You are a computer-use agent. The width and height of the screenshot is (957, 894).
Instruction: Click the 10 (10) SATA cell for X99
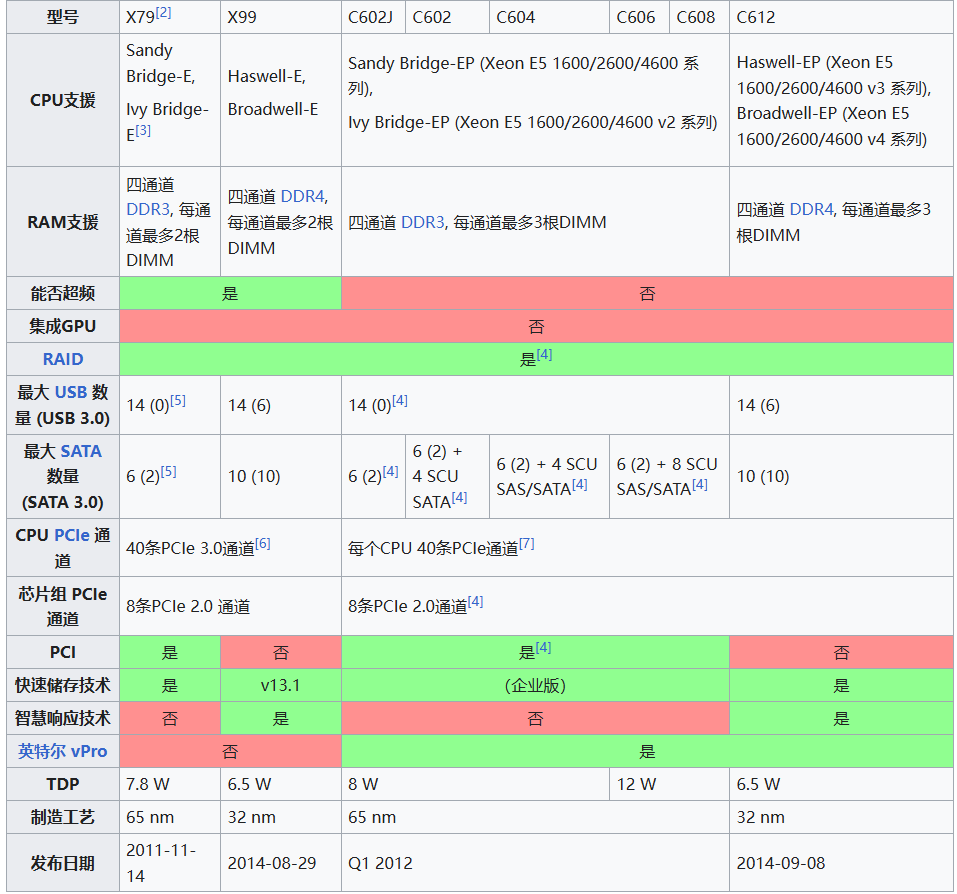click(x=281, y=477)
